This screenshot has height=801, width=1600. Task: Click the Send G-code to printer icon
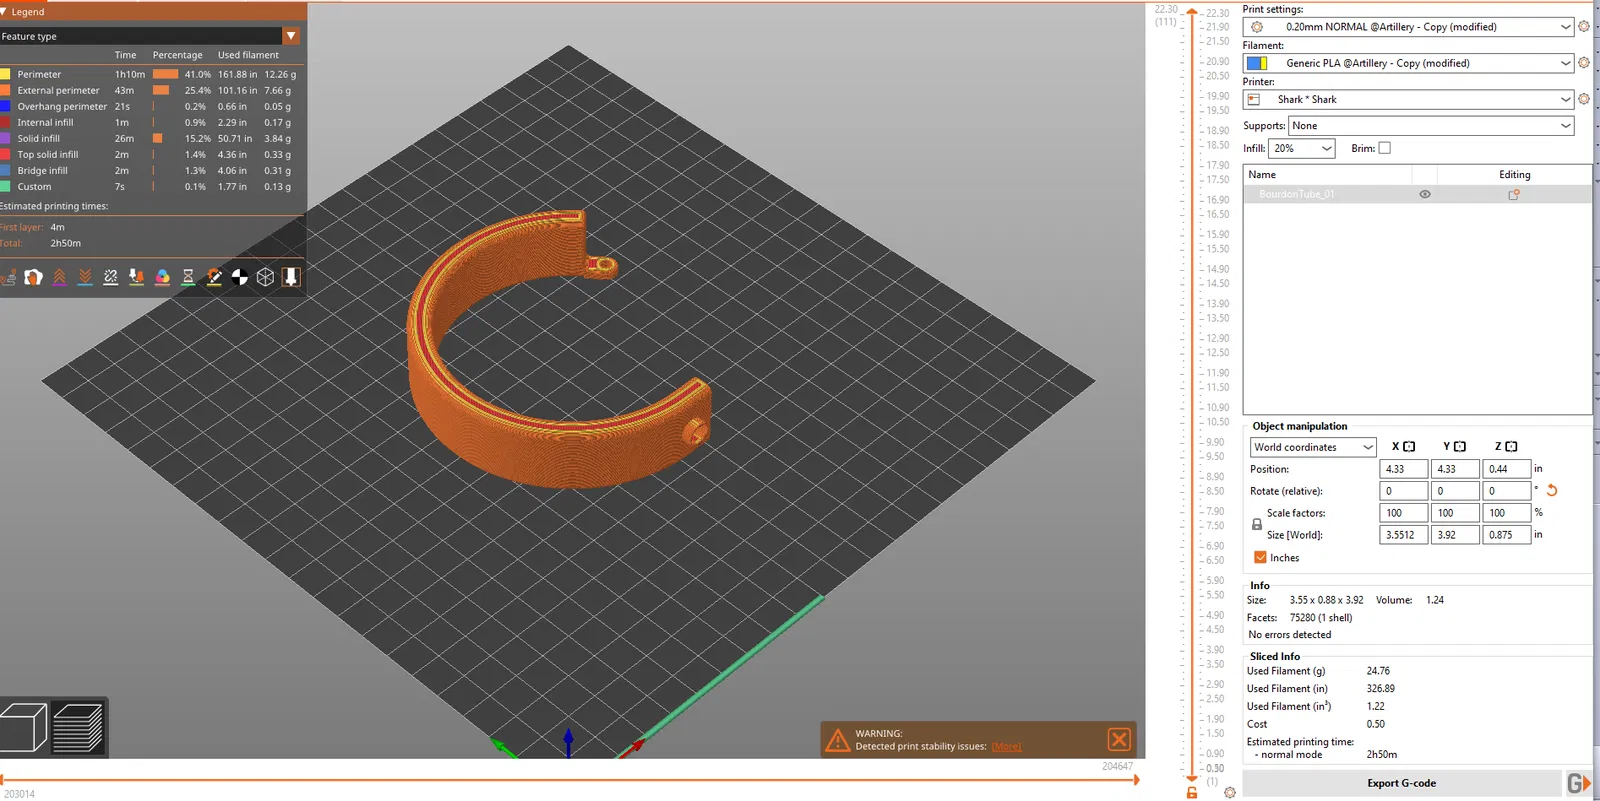pos(1577,783)
